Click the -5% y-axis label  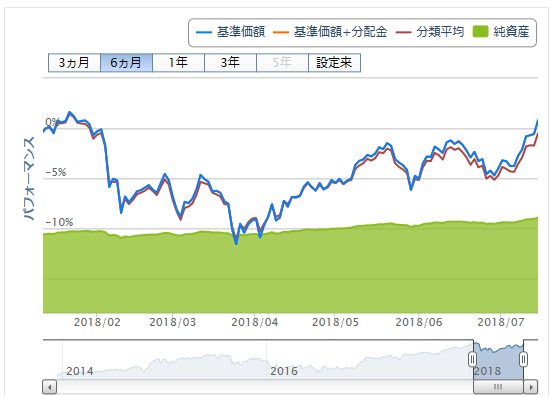pos(56,172)
